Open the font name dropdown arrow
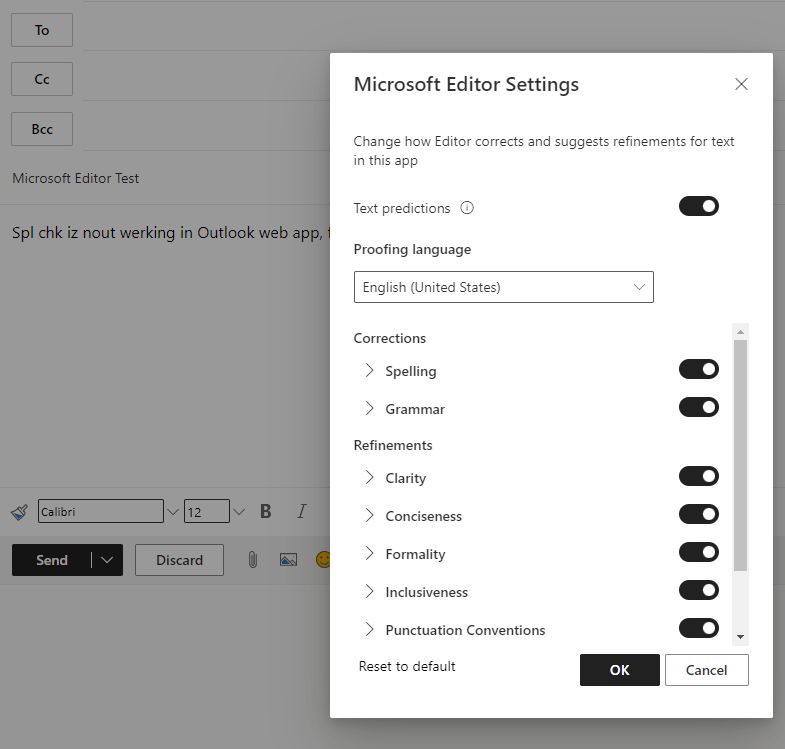The width and height of the screenshot is (785, 749). (173, 512)
